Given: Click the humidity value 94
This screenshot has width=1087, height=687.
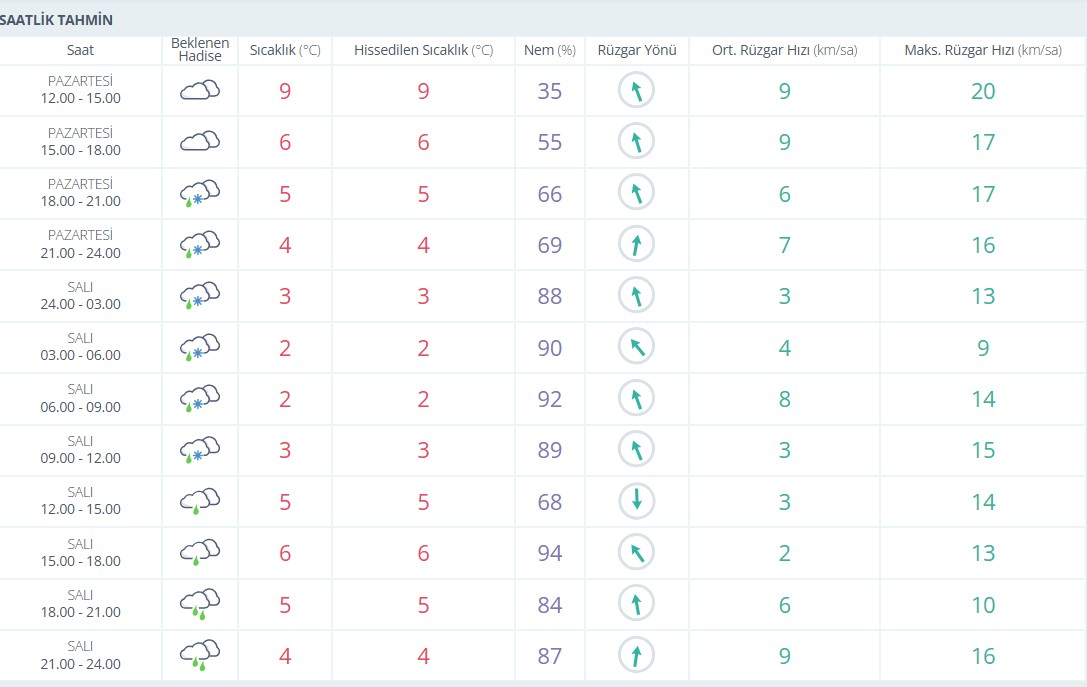Looking at the screenshot, I should [550, 553].
